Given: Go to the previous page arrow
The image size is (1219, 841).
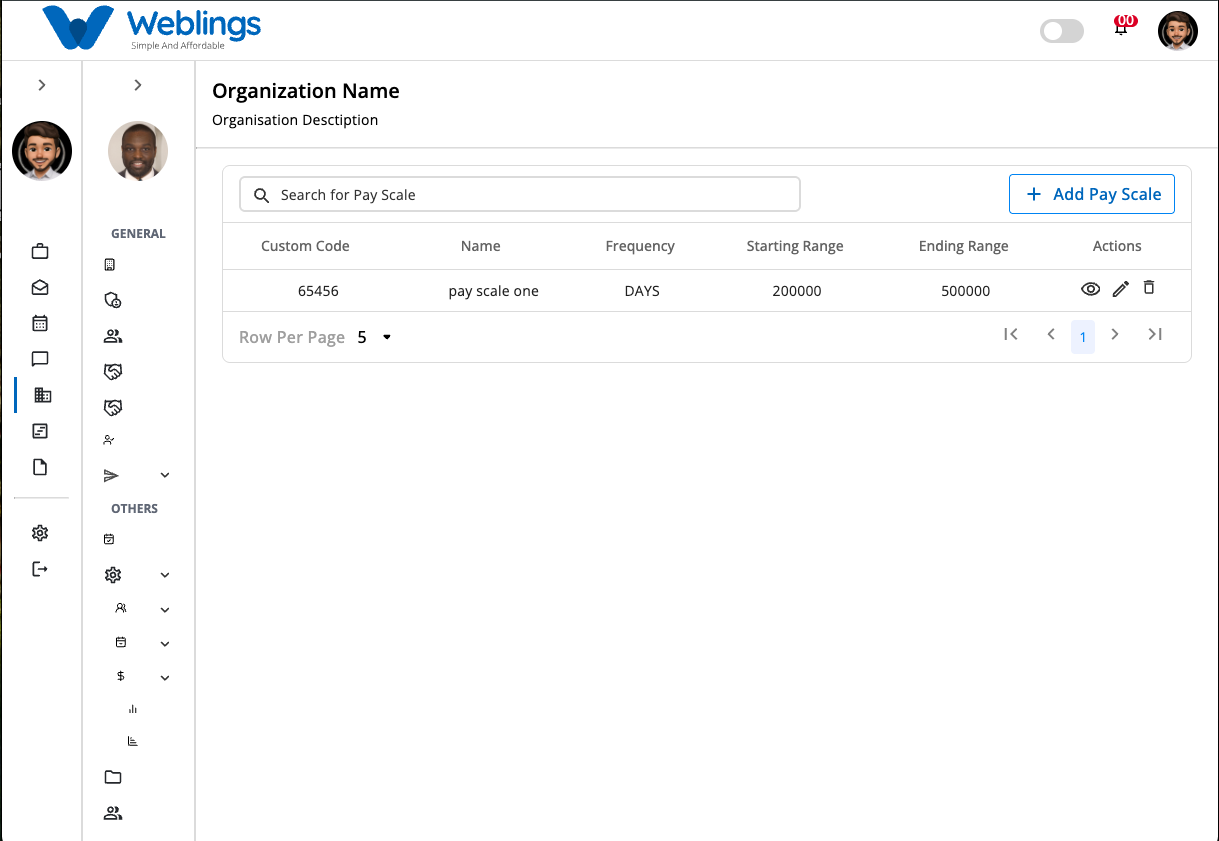Looking at the screenshot, I should pos(1051,334).
